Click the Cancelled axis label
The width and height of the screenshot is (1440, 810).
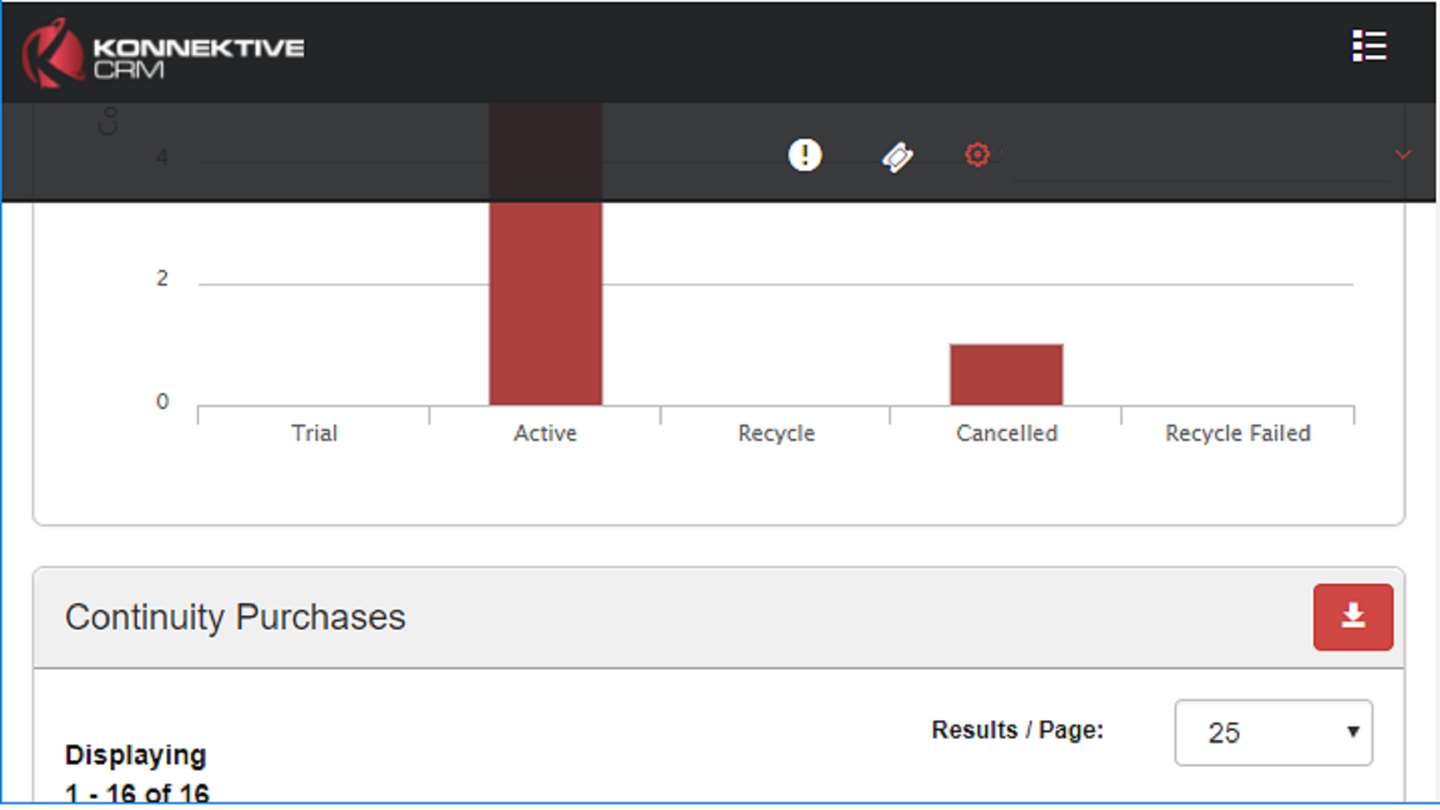pyautogui.click(x=1007, y=433)
